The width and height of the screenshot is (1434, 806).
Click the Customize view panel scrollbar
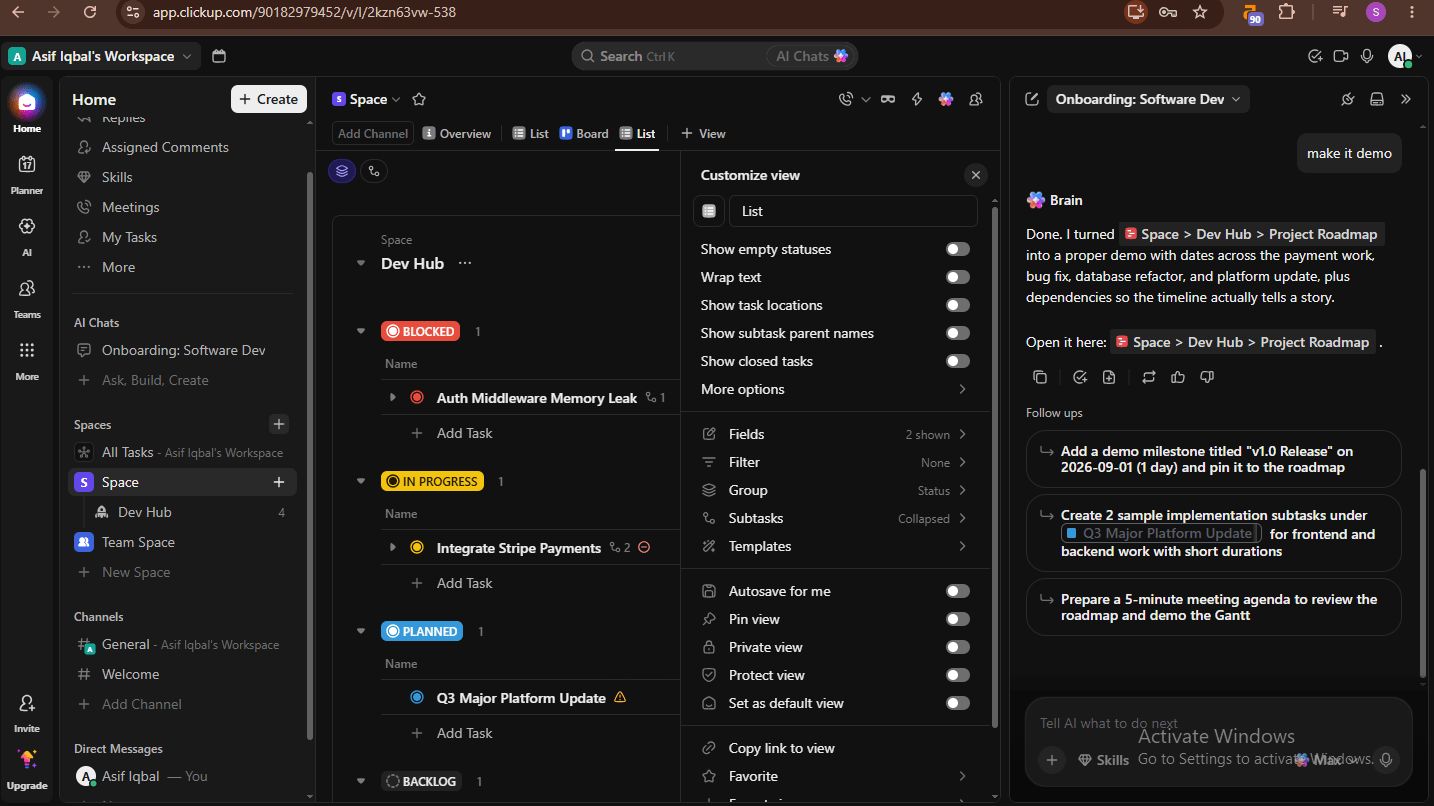pyautogui.click(x=994, y=466)
